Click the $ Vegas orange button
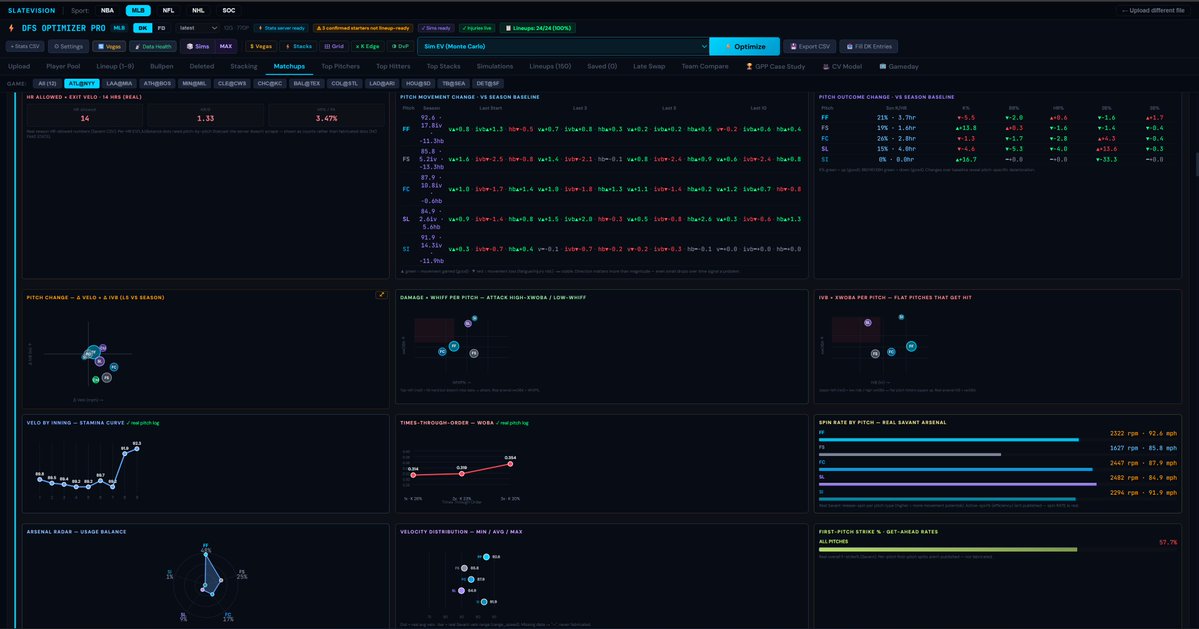The height and width of the screenshot is (629, 1199). pyautogui.click(x=262, y=47)
